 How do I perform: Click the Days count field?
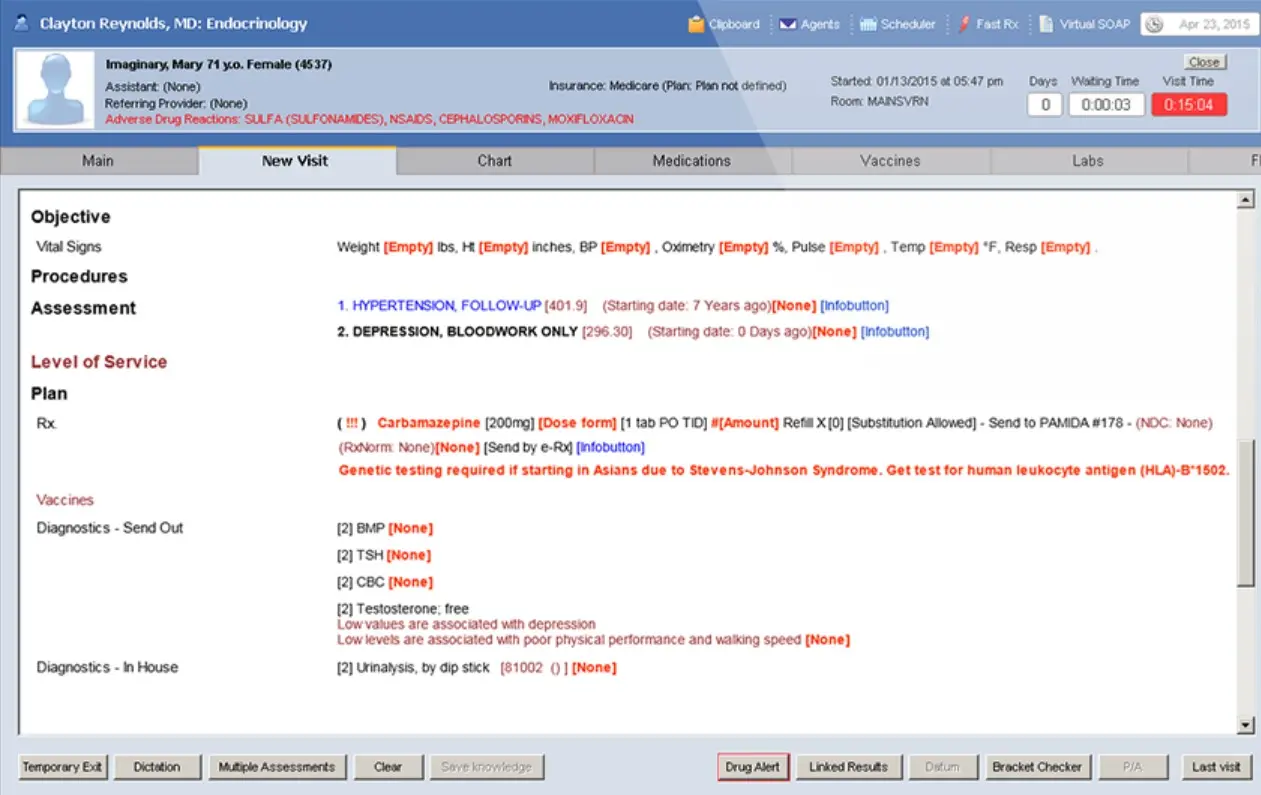[1044, 104]
